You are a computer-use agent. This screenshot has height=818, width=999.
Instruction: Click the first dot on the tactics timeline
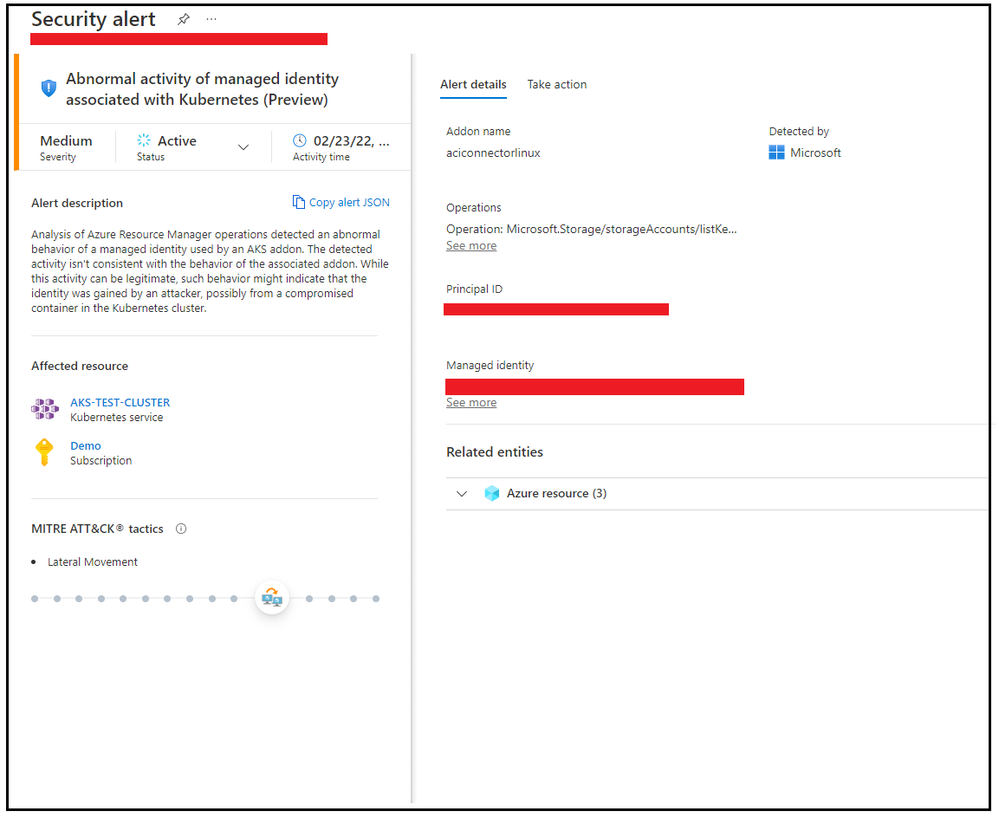coord(35,599)
